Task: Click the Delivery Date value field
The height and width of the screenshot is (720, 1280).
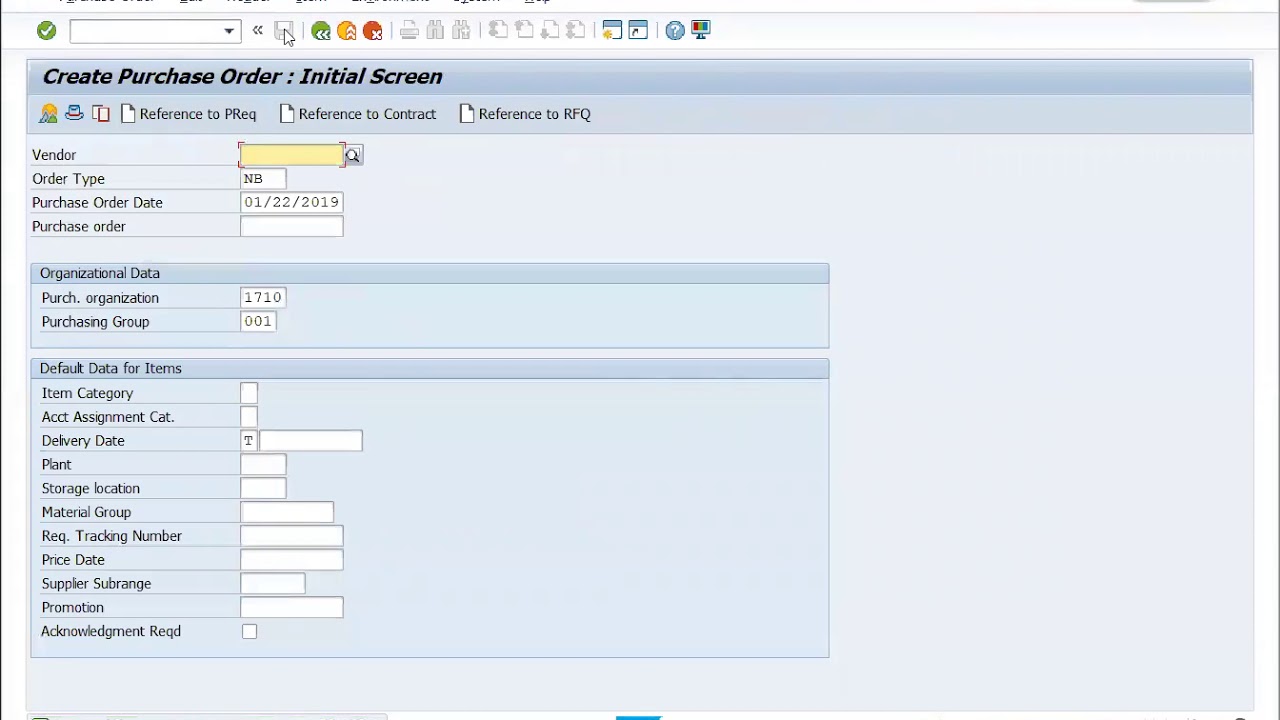Action: 311,441
